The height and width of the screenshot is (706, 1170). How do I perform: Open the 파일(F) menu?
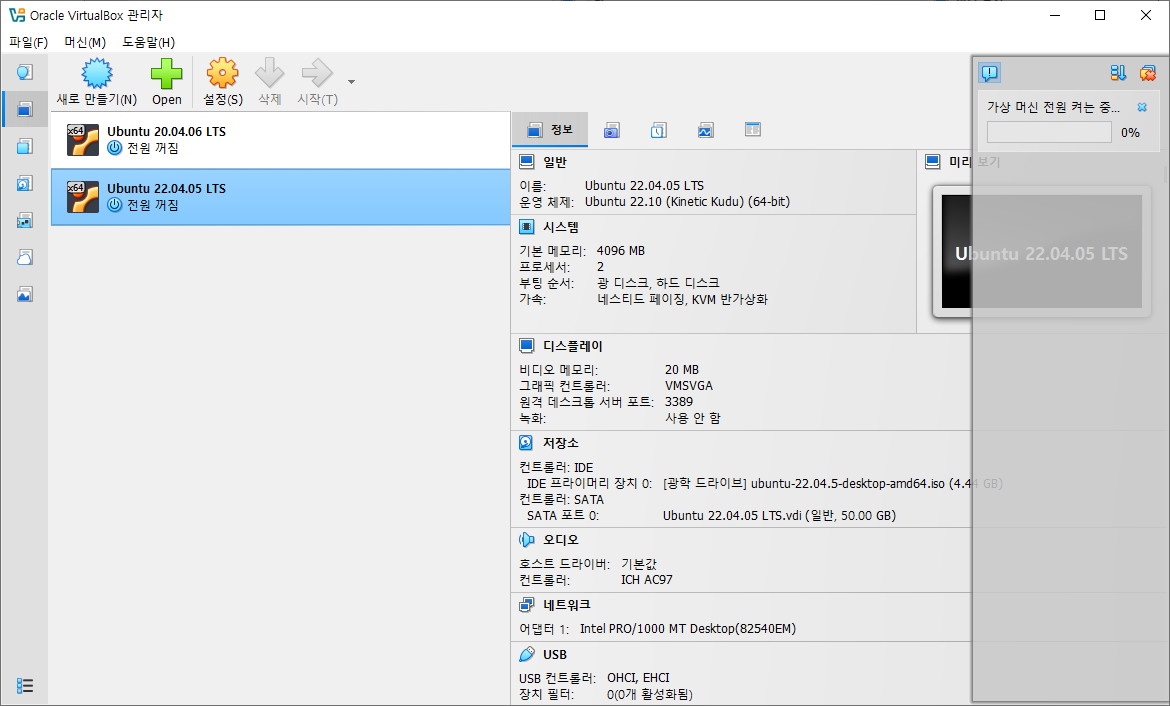[x=28, y=42]
